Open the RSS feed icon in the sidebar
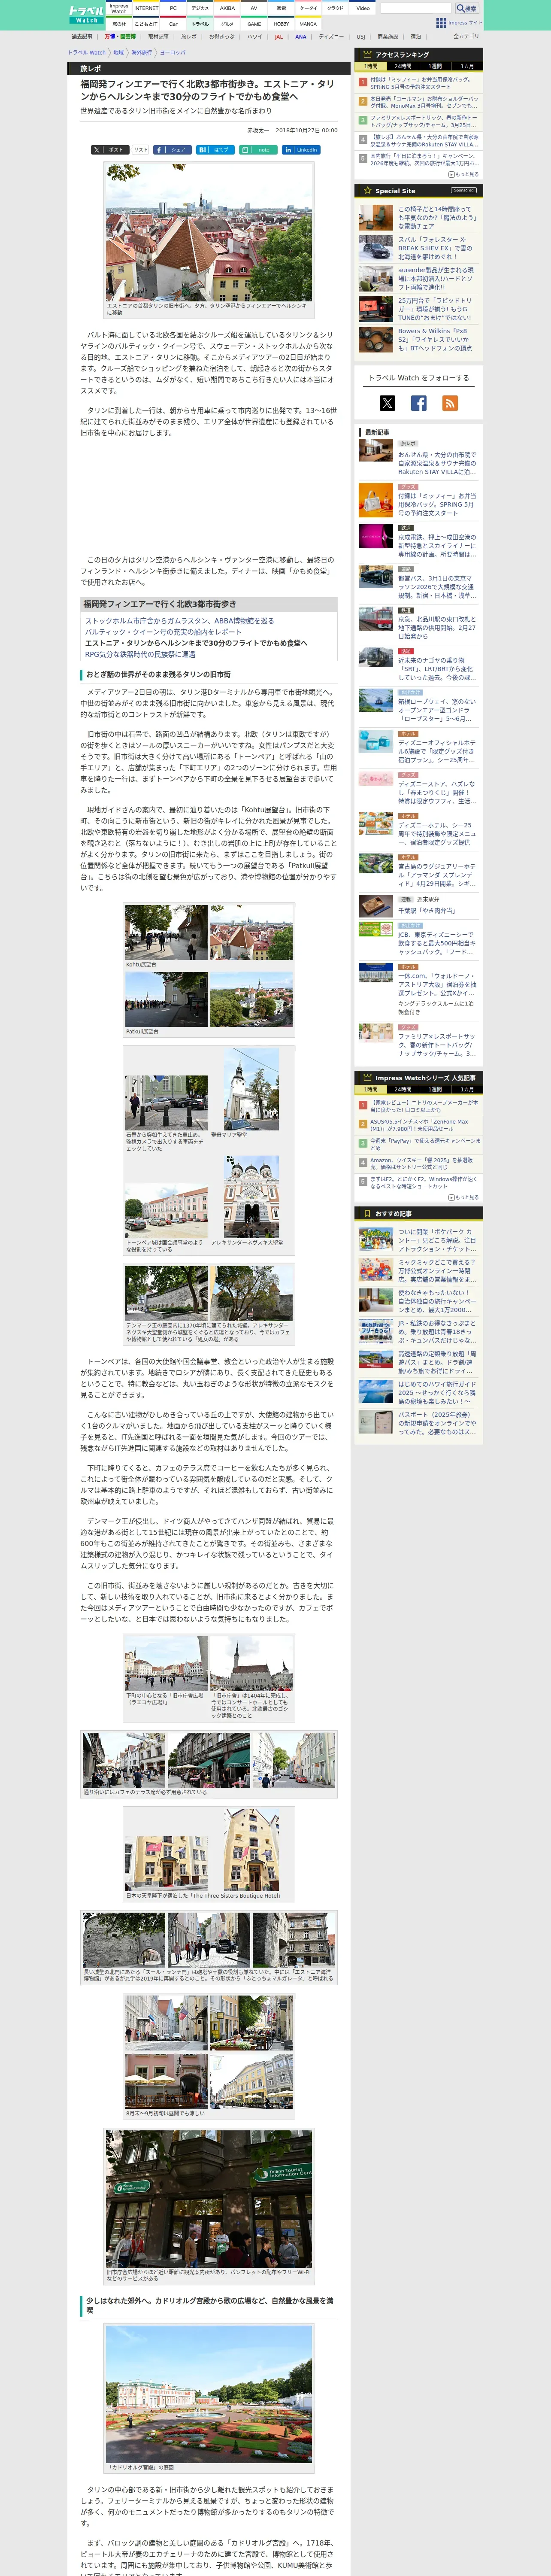Image resolution: width=551 pixels, height=2576 pixels. click(x=450, y=403)
